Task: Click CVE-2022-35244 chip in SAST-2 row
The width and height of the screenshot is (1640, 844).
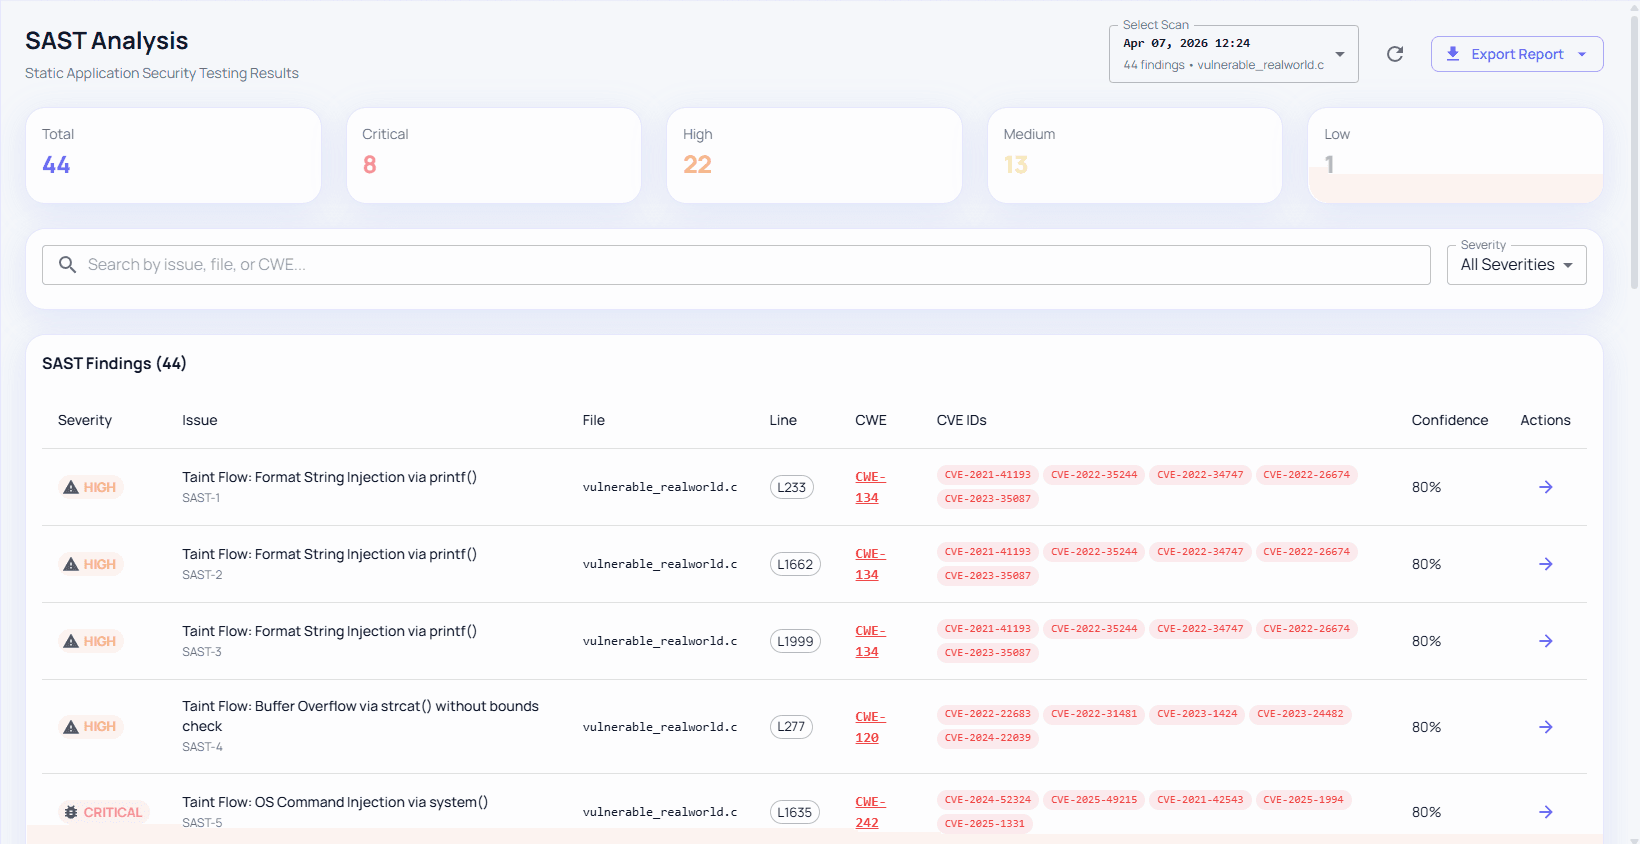Action: (1094, 552)
